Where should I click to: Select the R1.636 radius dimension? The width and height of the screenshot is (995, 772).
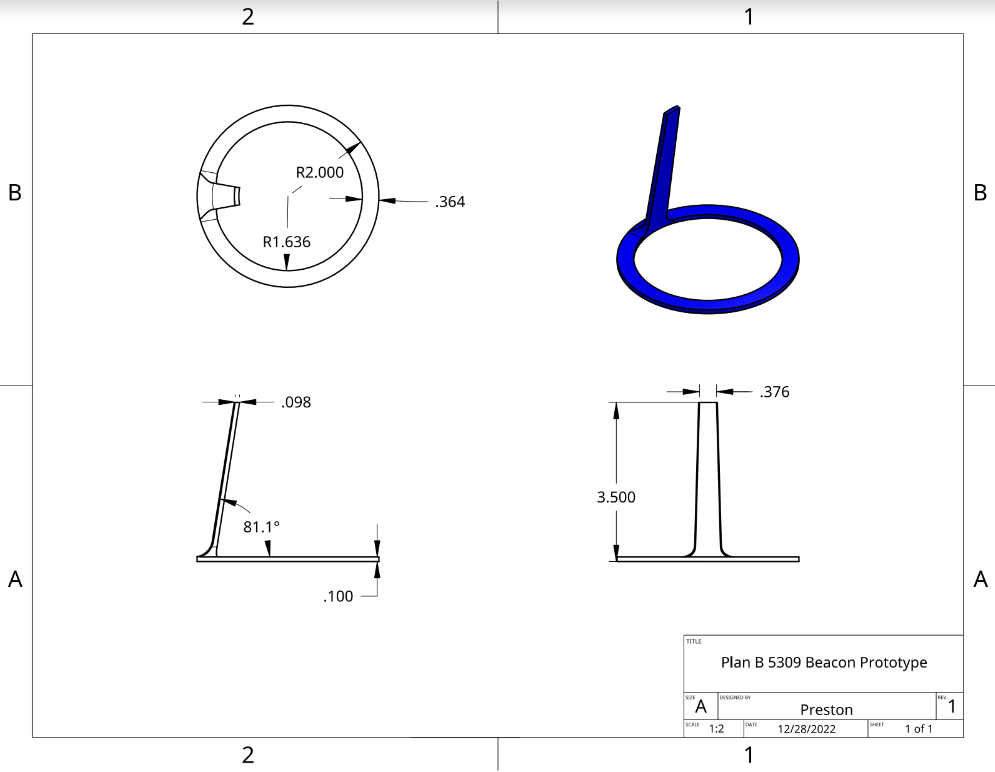(x=287, y=242)
